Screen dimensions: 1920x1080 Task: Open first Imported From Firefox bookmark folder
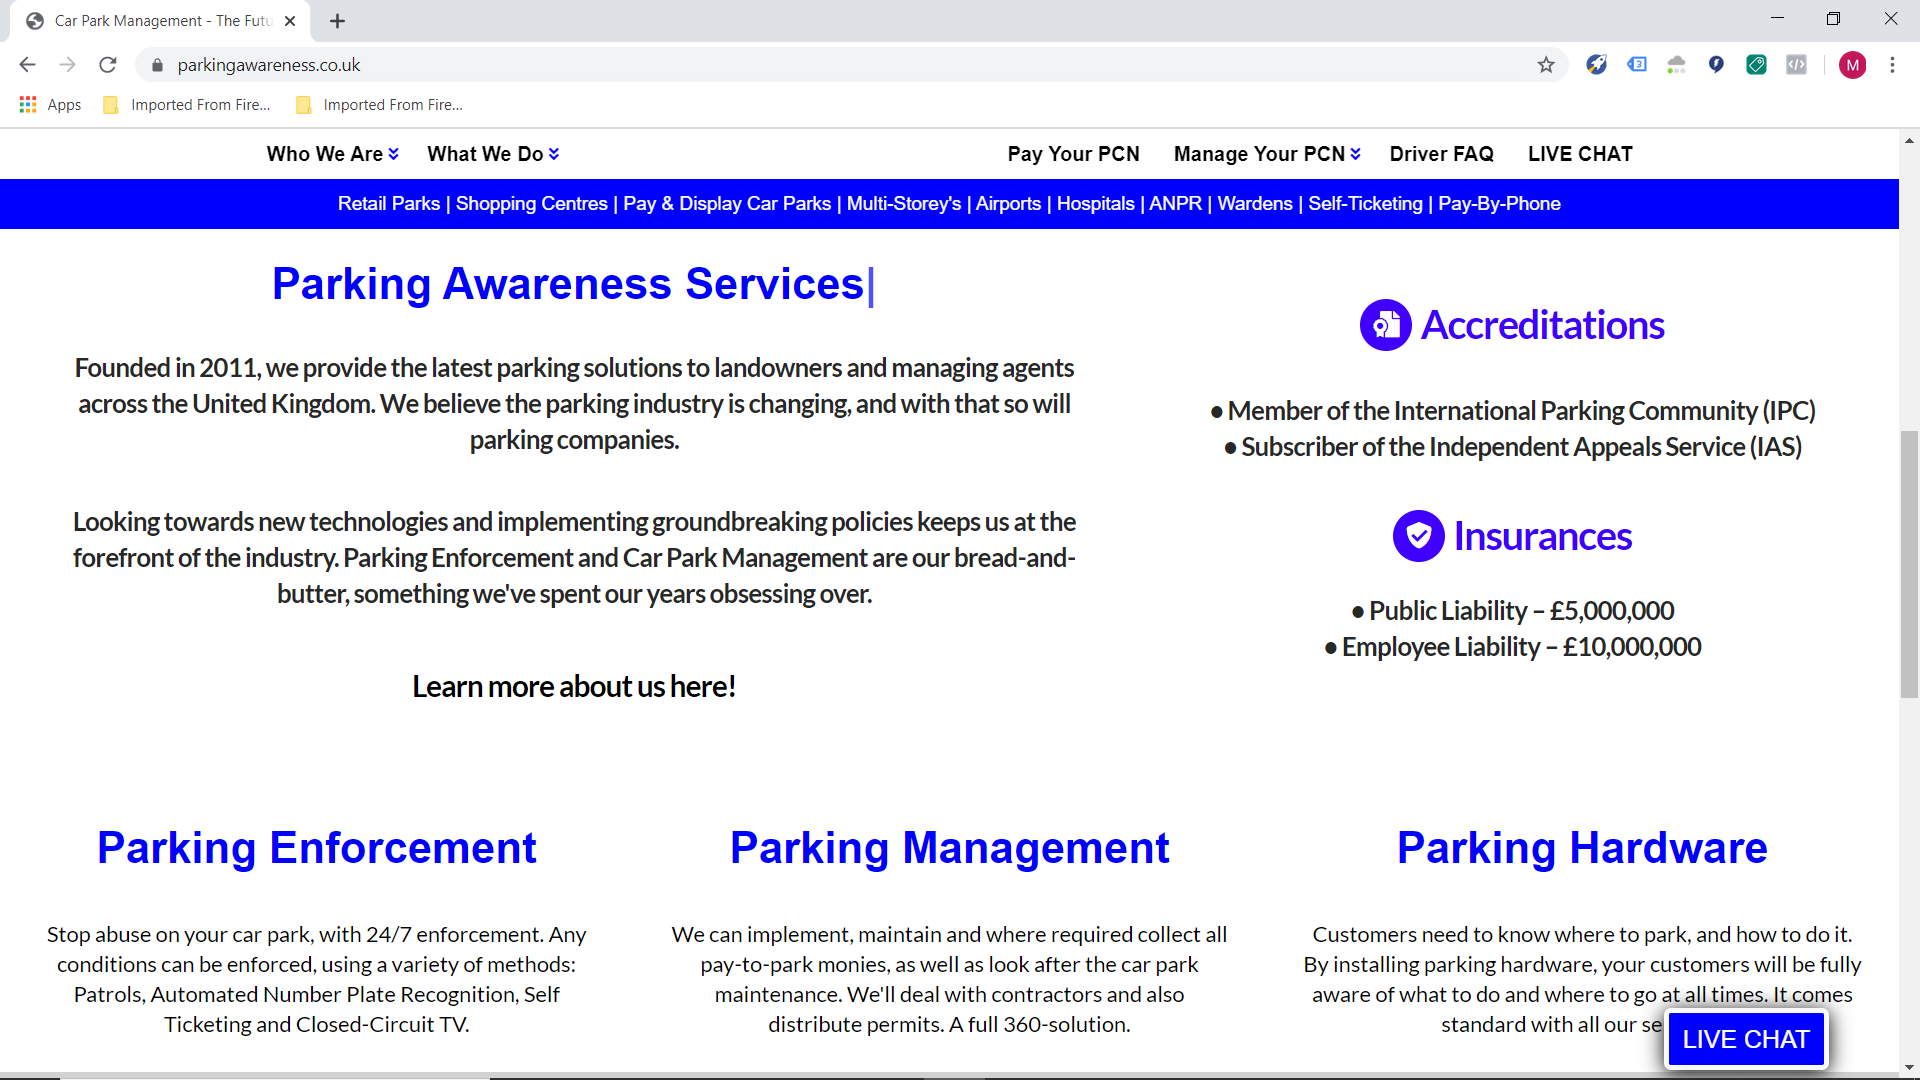point(187,105)
